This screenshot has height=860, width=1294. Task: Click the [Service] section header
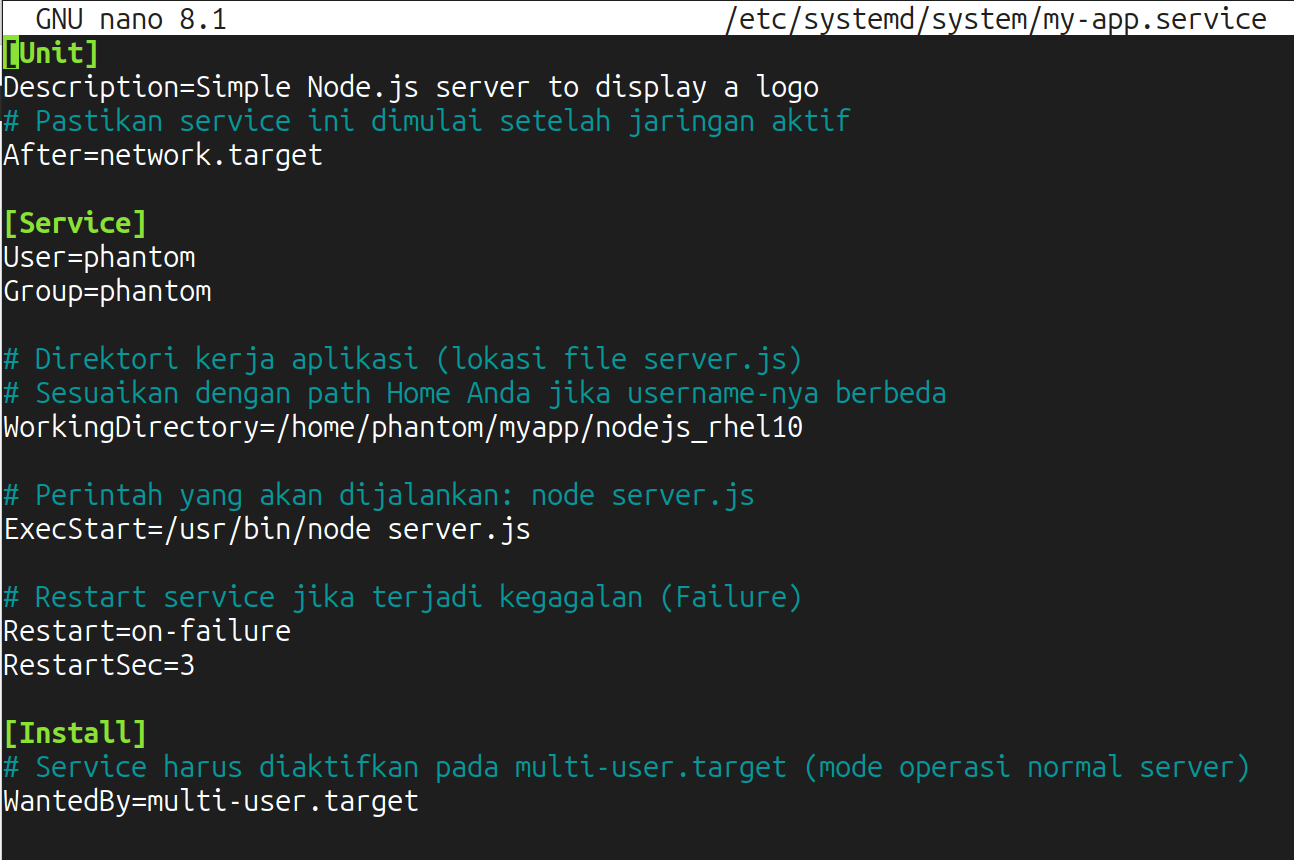[x=75, y=223]
